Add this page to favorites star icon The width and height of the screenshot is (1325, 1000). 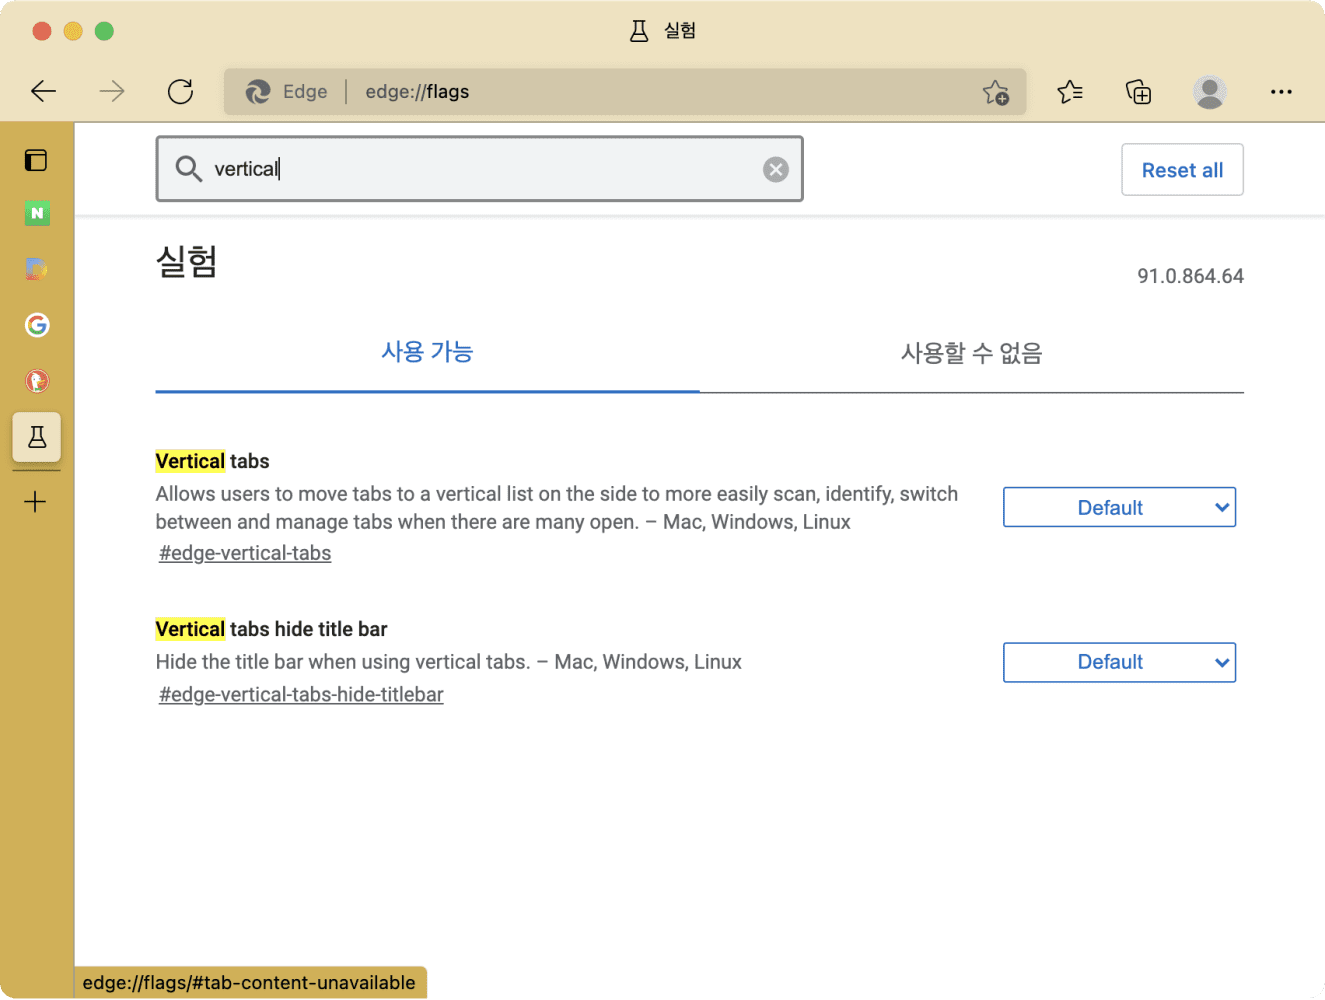click(995, 92)
